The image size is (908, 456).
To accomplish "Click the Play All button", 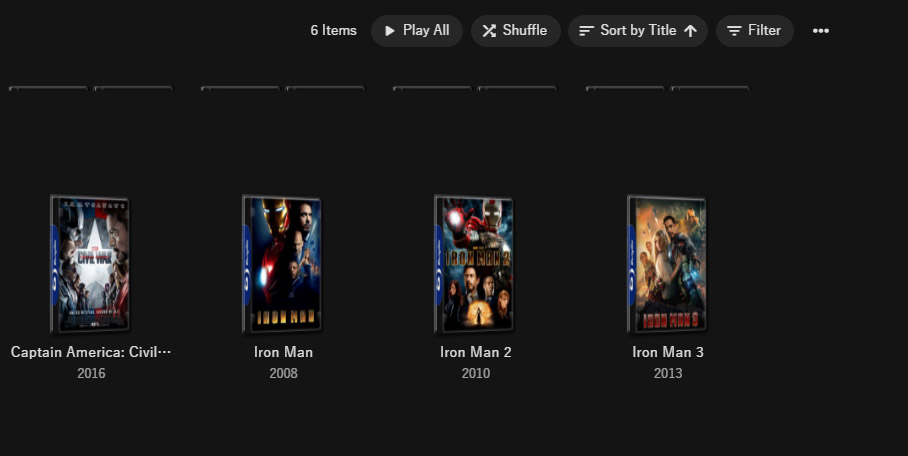I will coord(416,31).
